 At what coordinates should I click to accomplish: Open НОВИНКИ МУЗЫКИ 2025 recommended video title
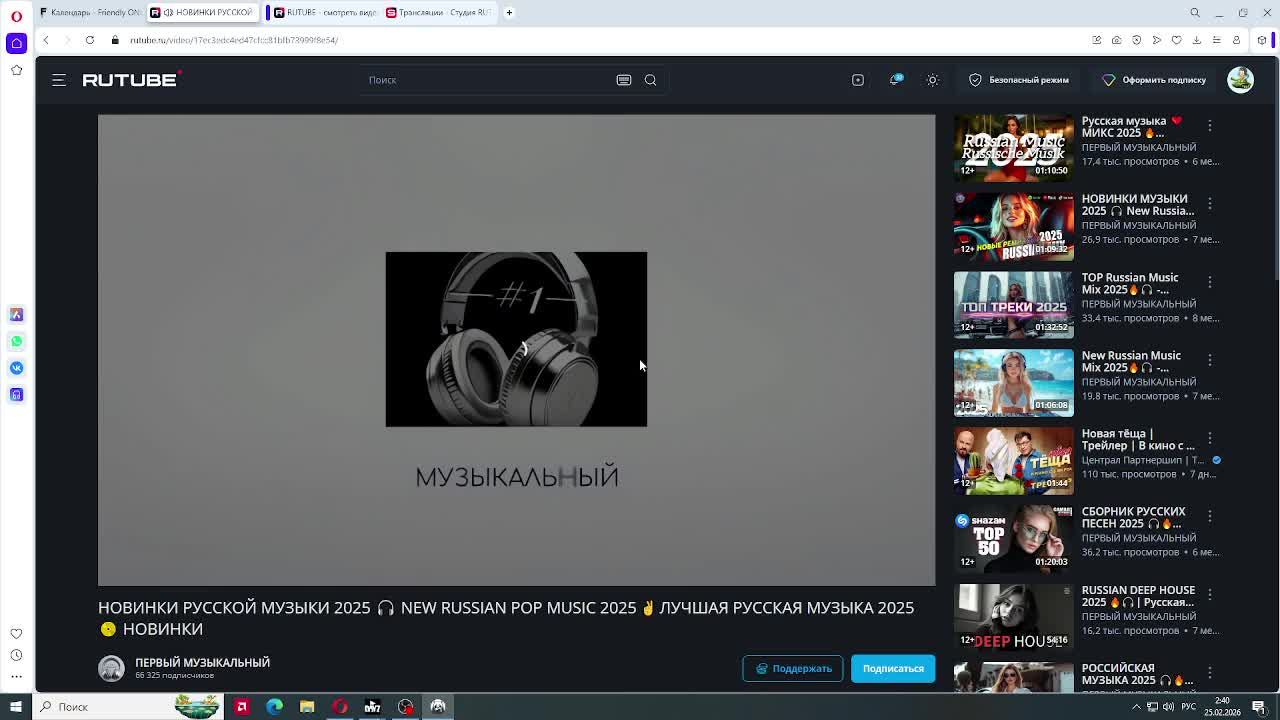[1138, 205]
